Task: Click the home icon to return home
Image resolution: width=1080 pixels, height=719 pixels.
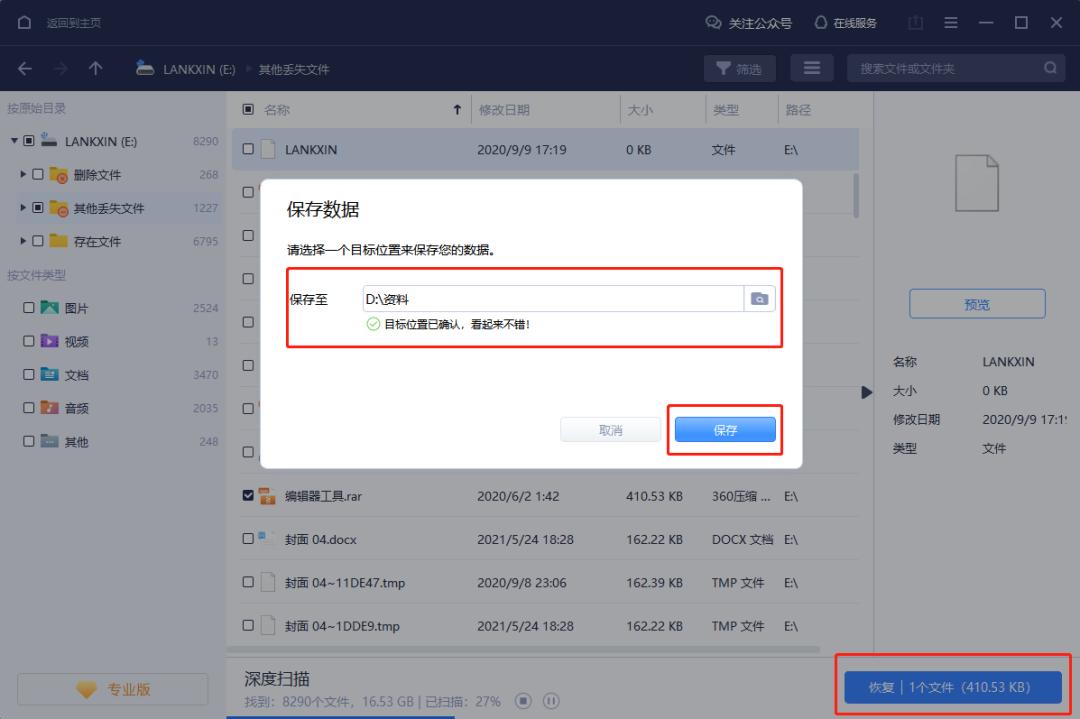Action: click(23, 21)
